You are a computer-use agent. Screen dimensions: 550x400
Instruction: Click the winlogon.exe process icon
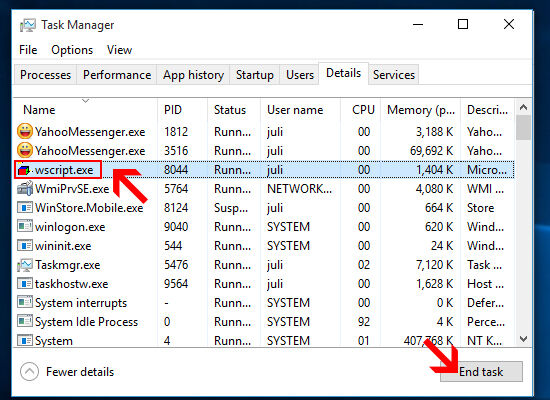(25, 227)
